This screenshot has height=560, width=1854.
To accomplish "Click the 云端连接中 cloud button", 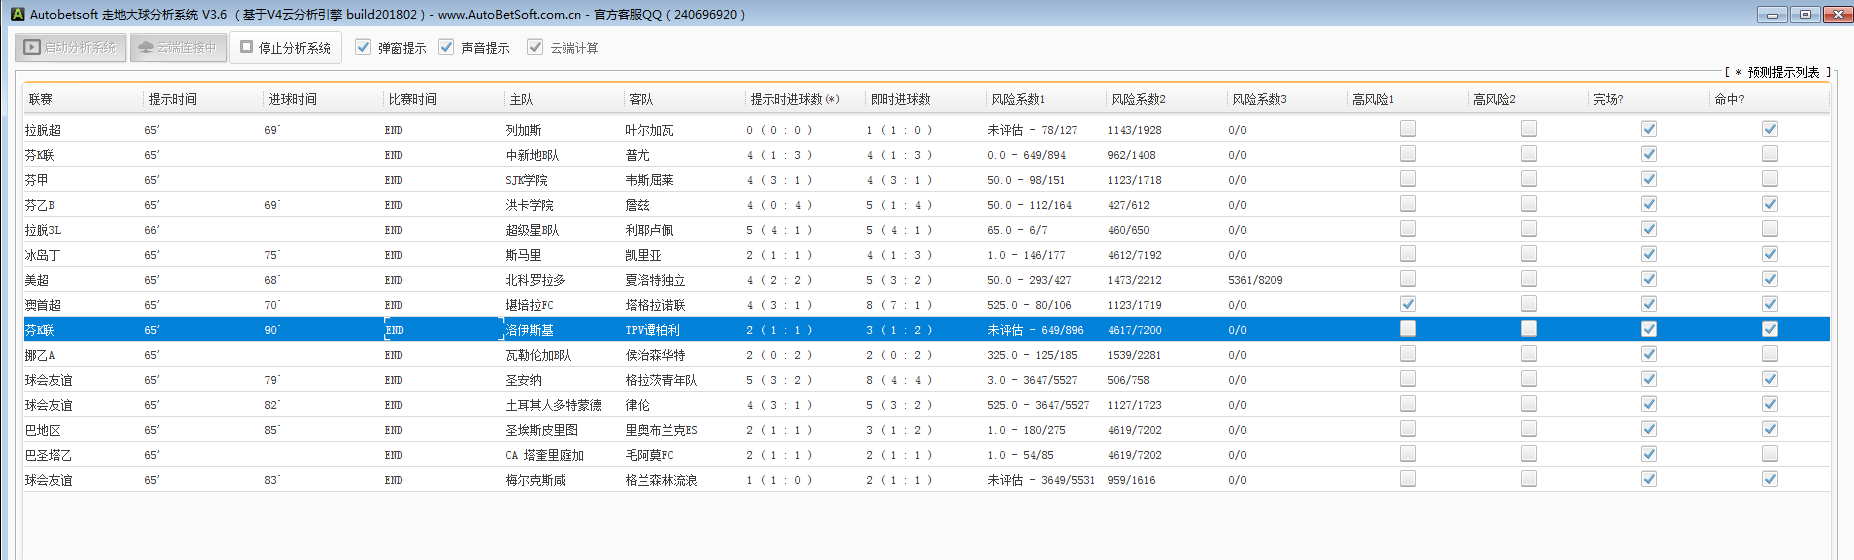I will (x=178, y=47).
